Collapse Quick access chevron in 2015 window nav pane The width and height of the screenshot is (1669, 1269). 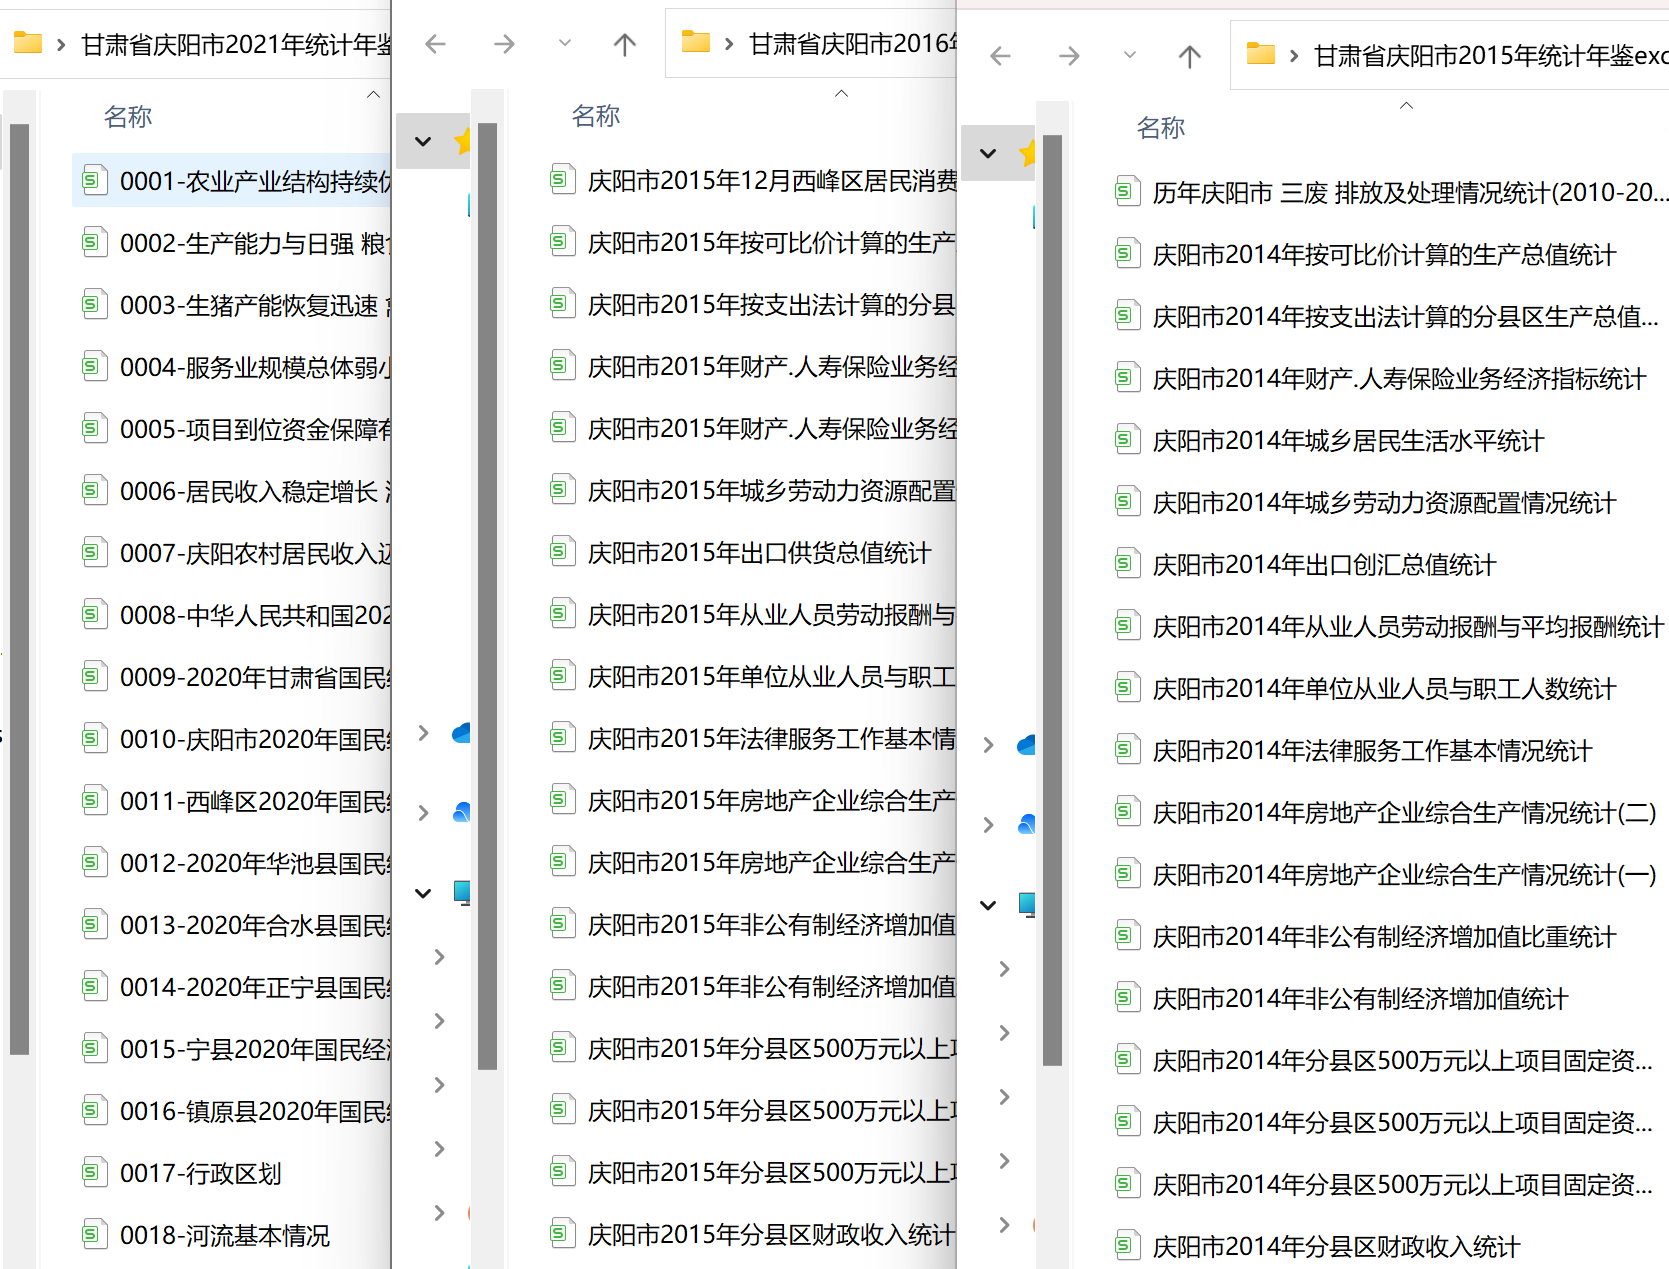988,153
